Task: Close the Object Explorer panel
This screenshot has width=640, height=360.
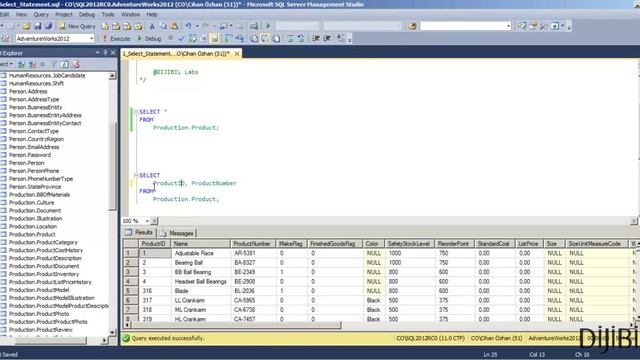Action: (x=113, y=53)
